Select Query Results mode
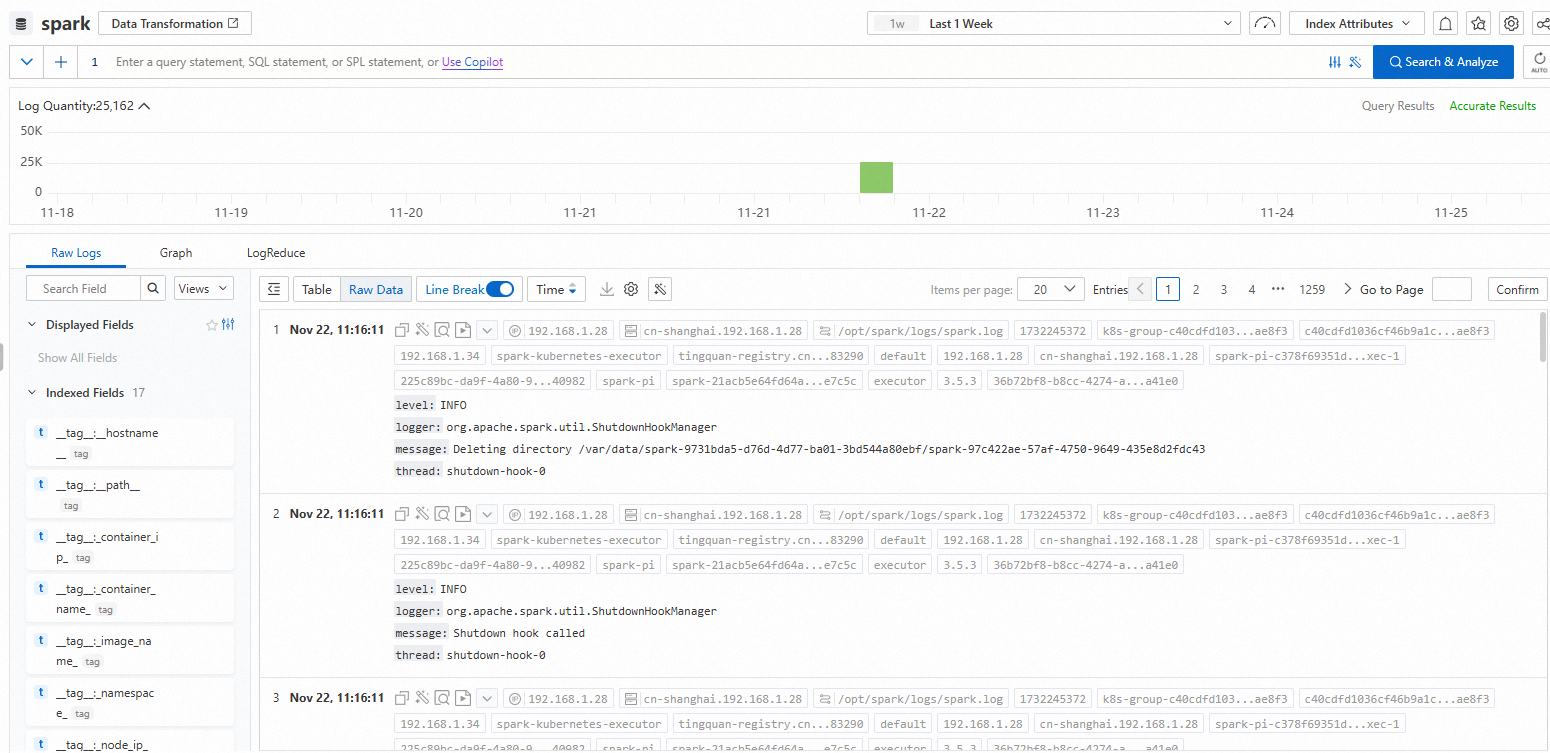 (1398, 106)
